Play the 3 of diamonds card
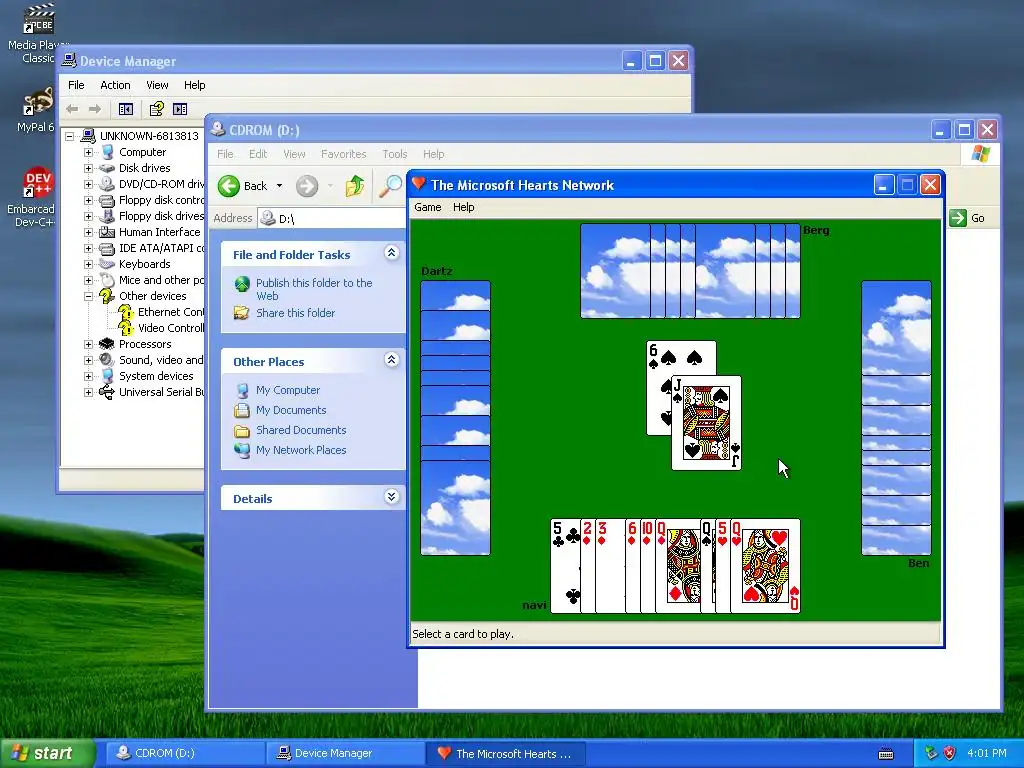The image size is (1024, 768). coord(610,566)
